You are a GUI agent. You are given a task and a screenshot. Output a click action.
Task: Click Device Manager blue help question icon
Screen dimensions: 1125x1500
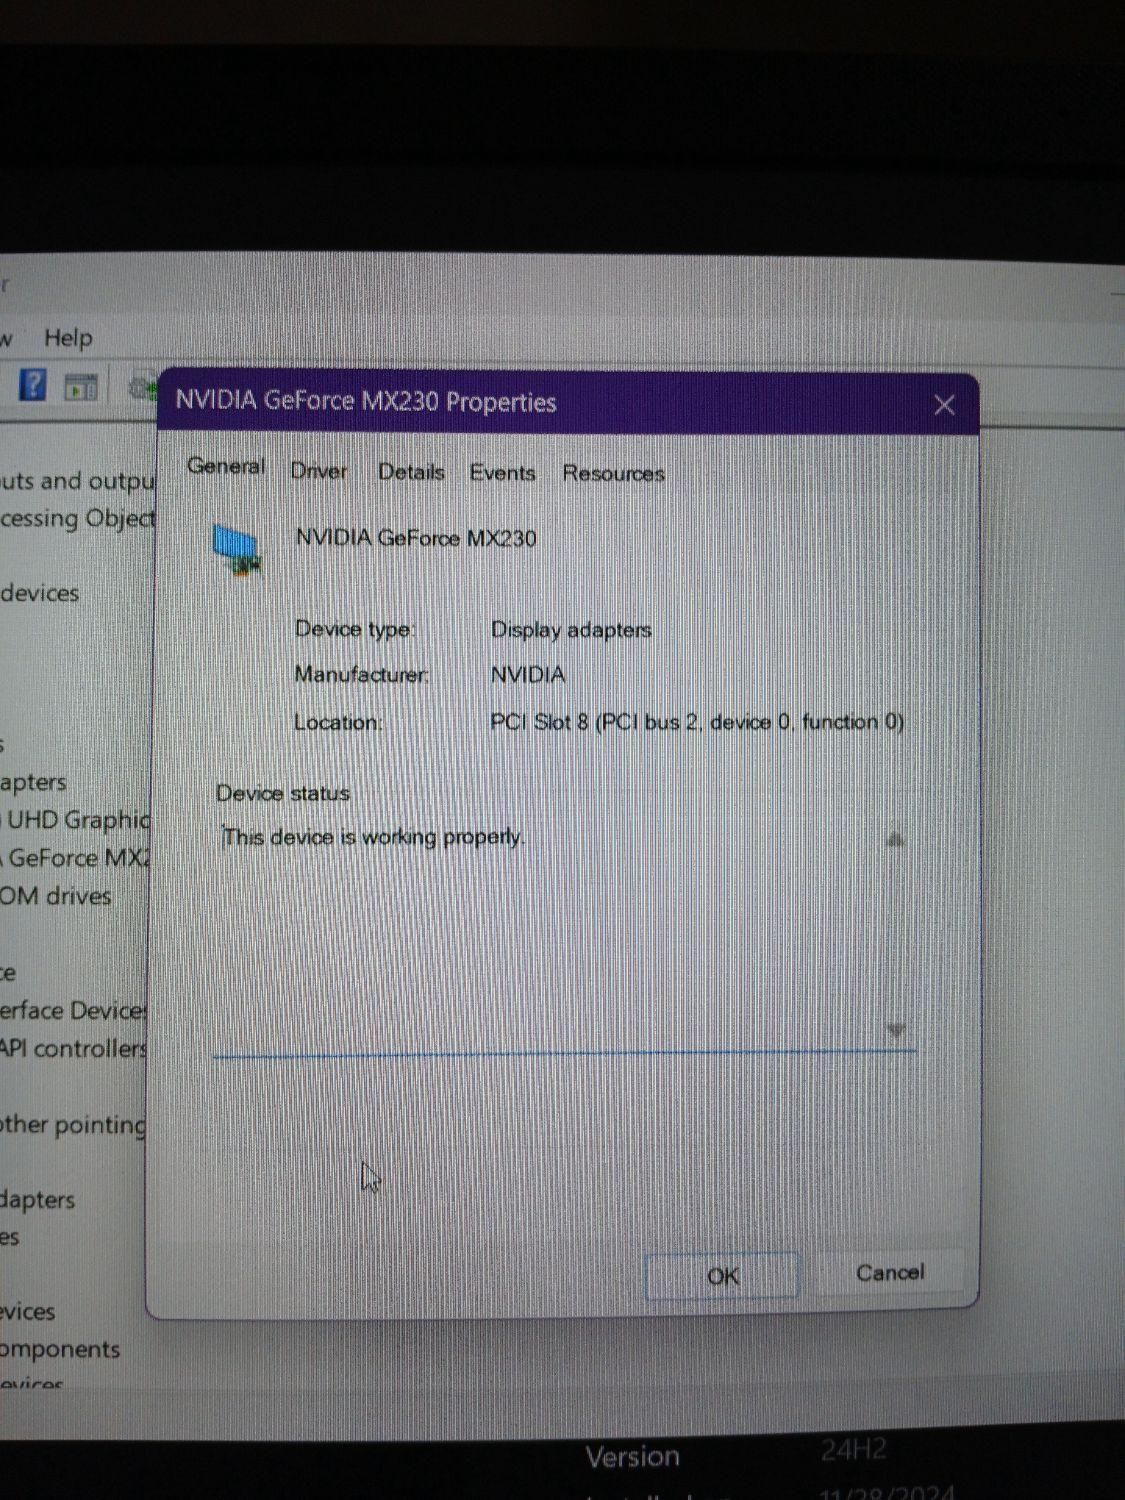(x=33, y=384)
